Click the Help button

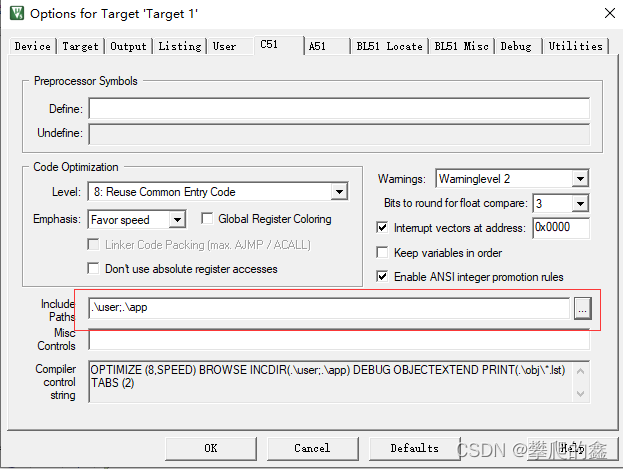pyautogui.click(x=573, y=448)
